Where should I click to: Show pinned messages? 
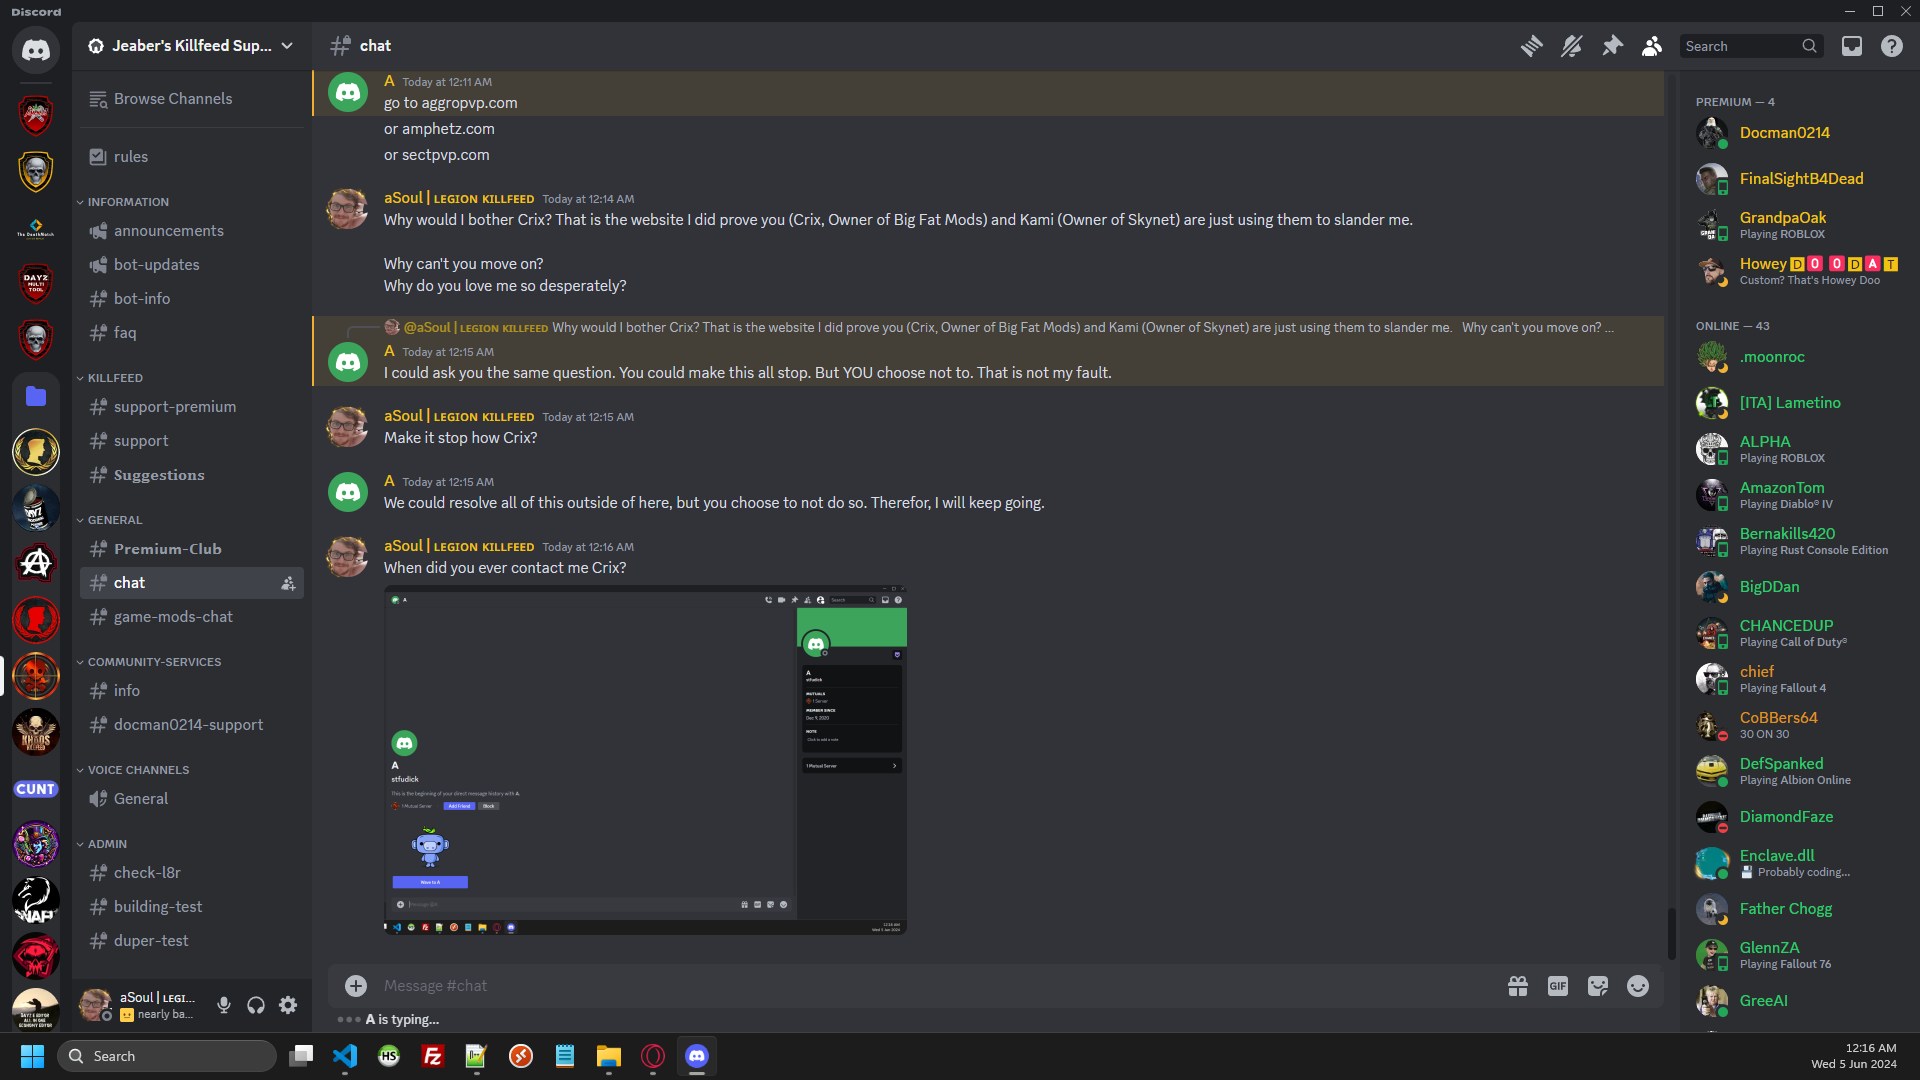click(x=1612, y=46)
